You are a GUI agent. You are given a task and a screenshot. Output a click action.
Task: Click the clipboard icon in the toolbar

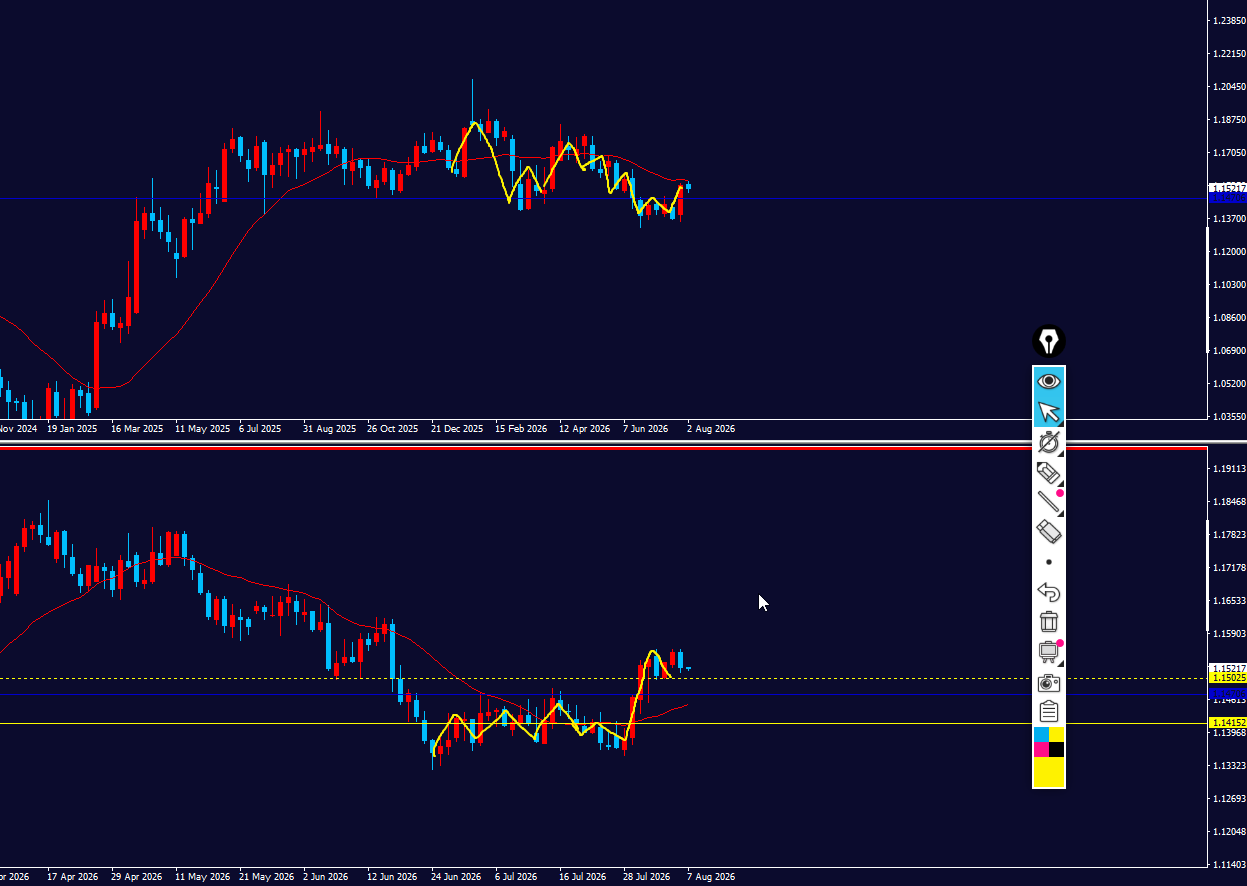click(1049, 712)
